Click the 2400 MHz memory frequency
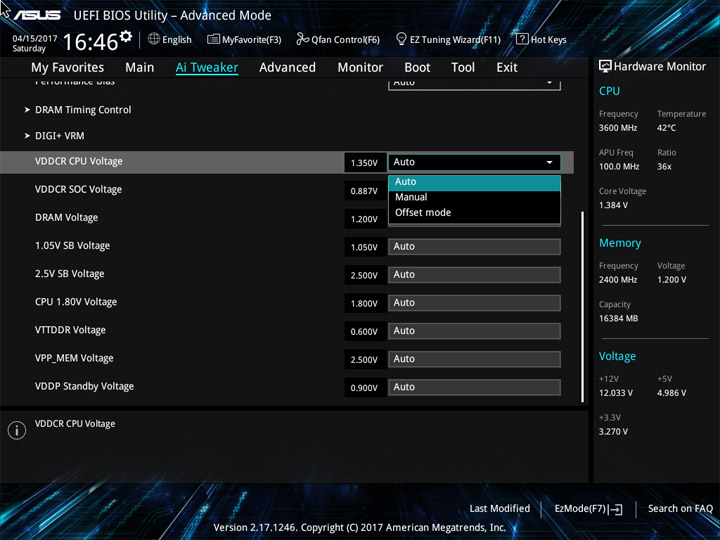The height and width of the screenshot is (540, 720). point(618,280)
